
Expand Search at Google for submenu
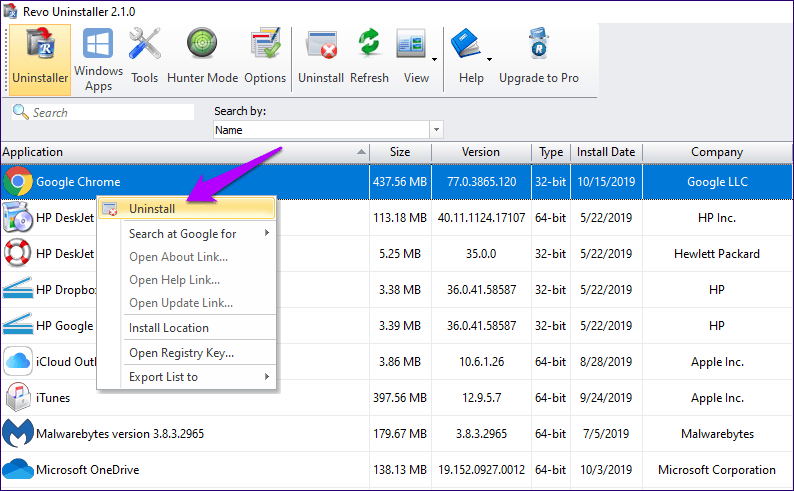(267, 233)
